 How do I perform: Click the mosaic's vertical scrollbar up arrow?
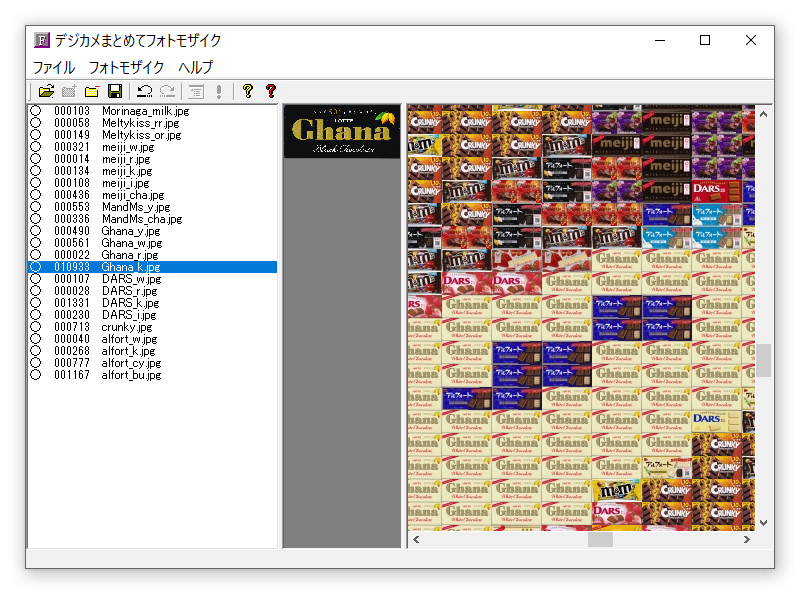763,114
